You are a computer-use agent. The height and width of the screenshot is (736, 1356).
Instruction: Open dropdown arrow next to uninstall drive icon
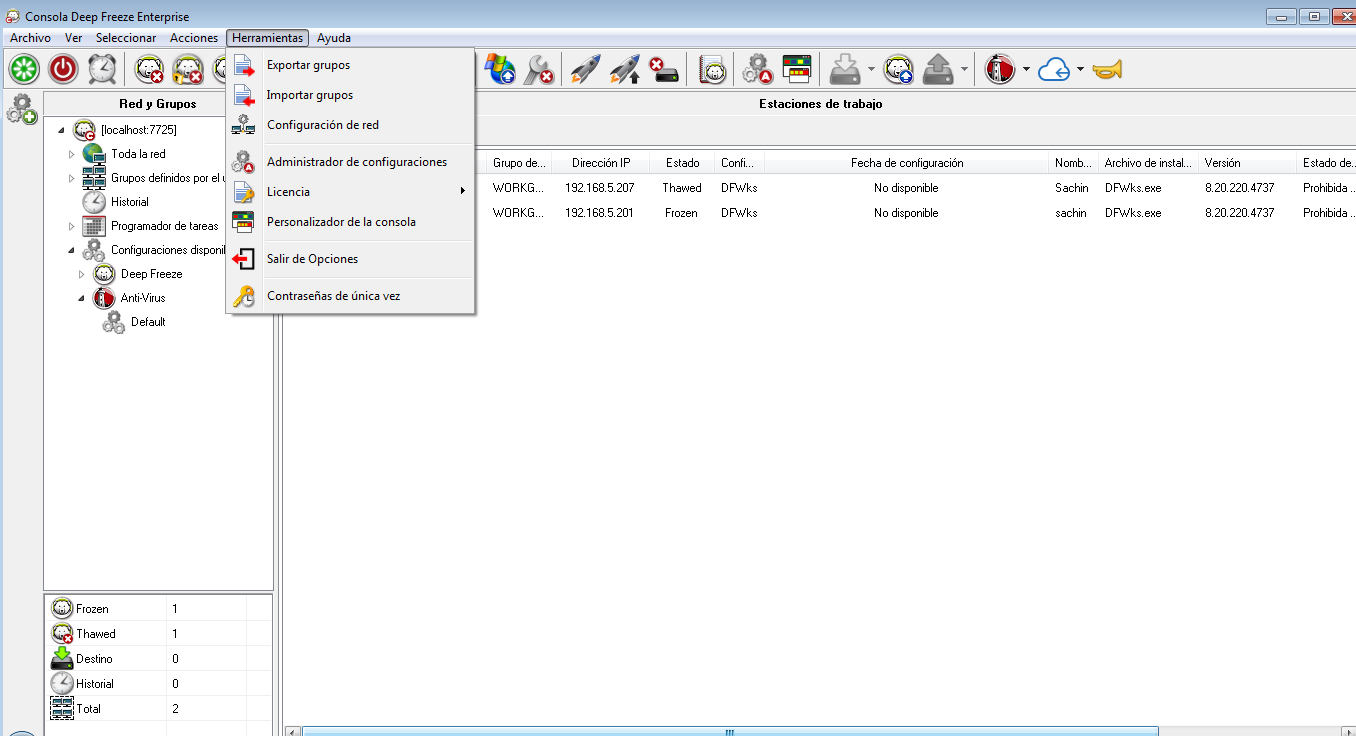pos(964,70)
